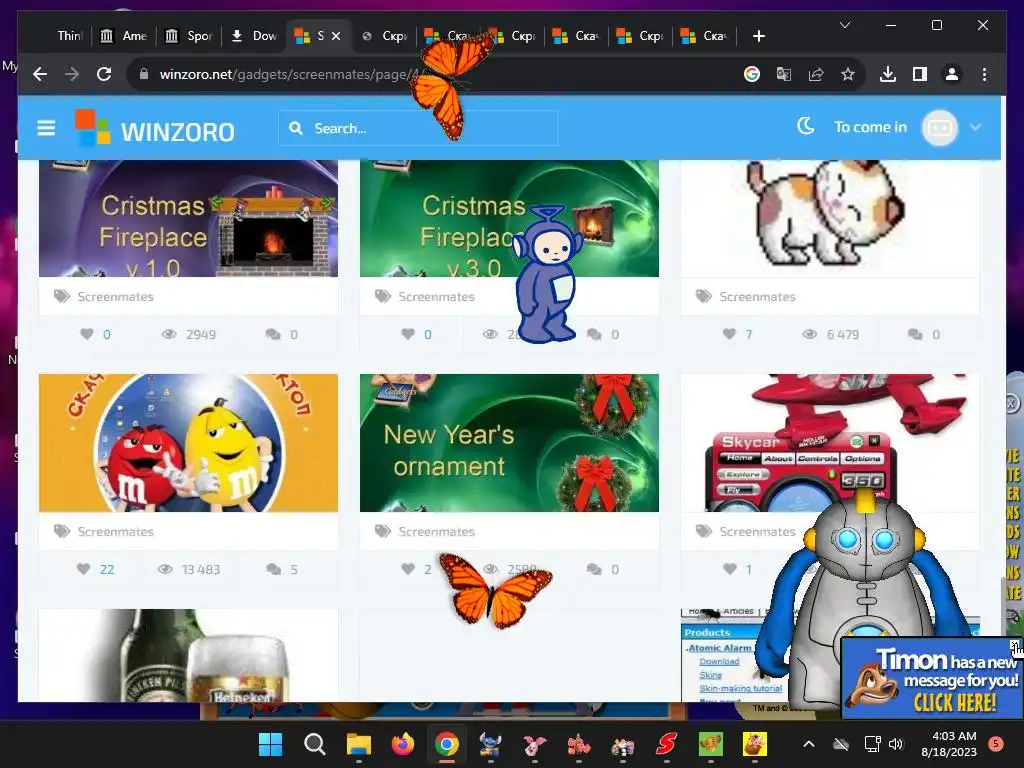Screen dimensions: 1024x768
Task: Like Cristmas Fireplace v.1.0 with heart
Action: 87,334
